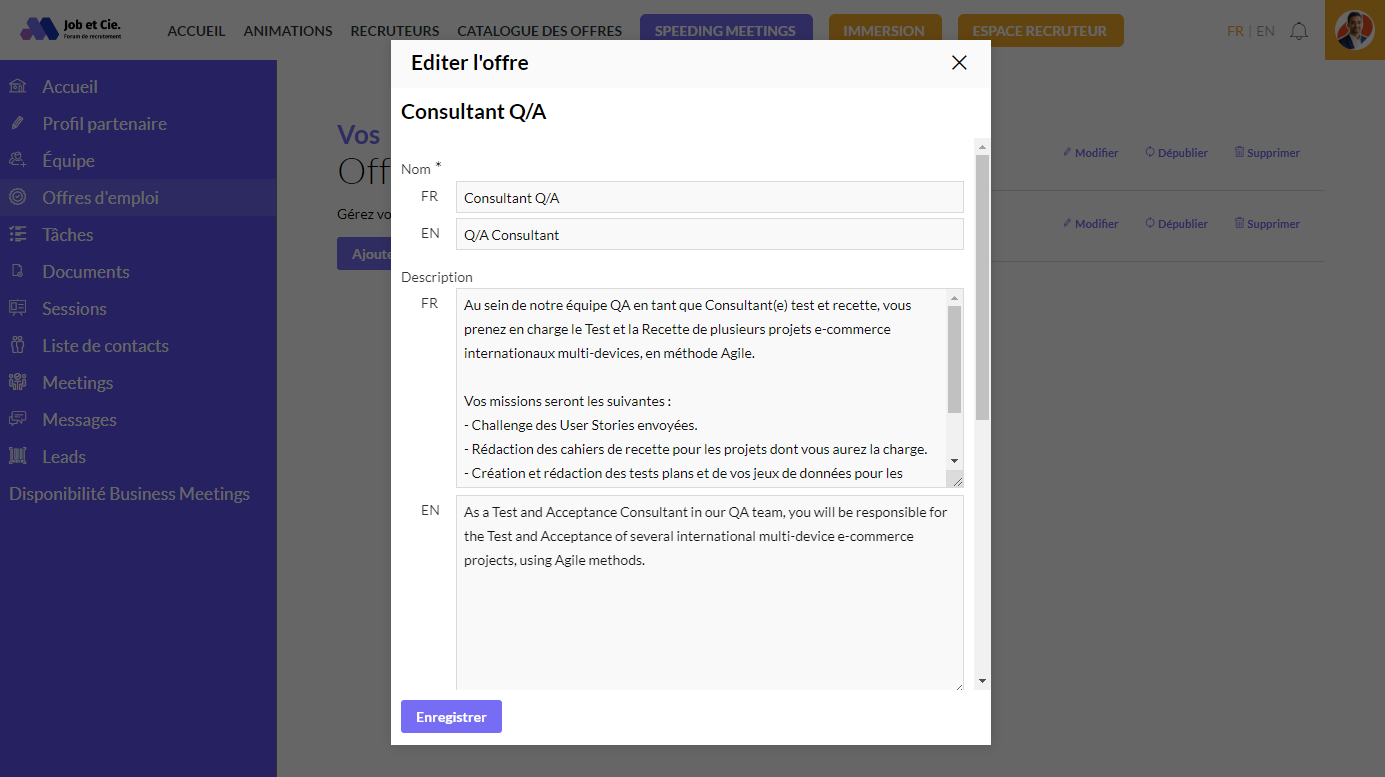Switch language to EN
This screenshot has height=777, width=1385.
[1265, 31]
